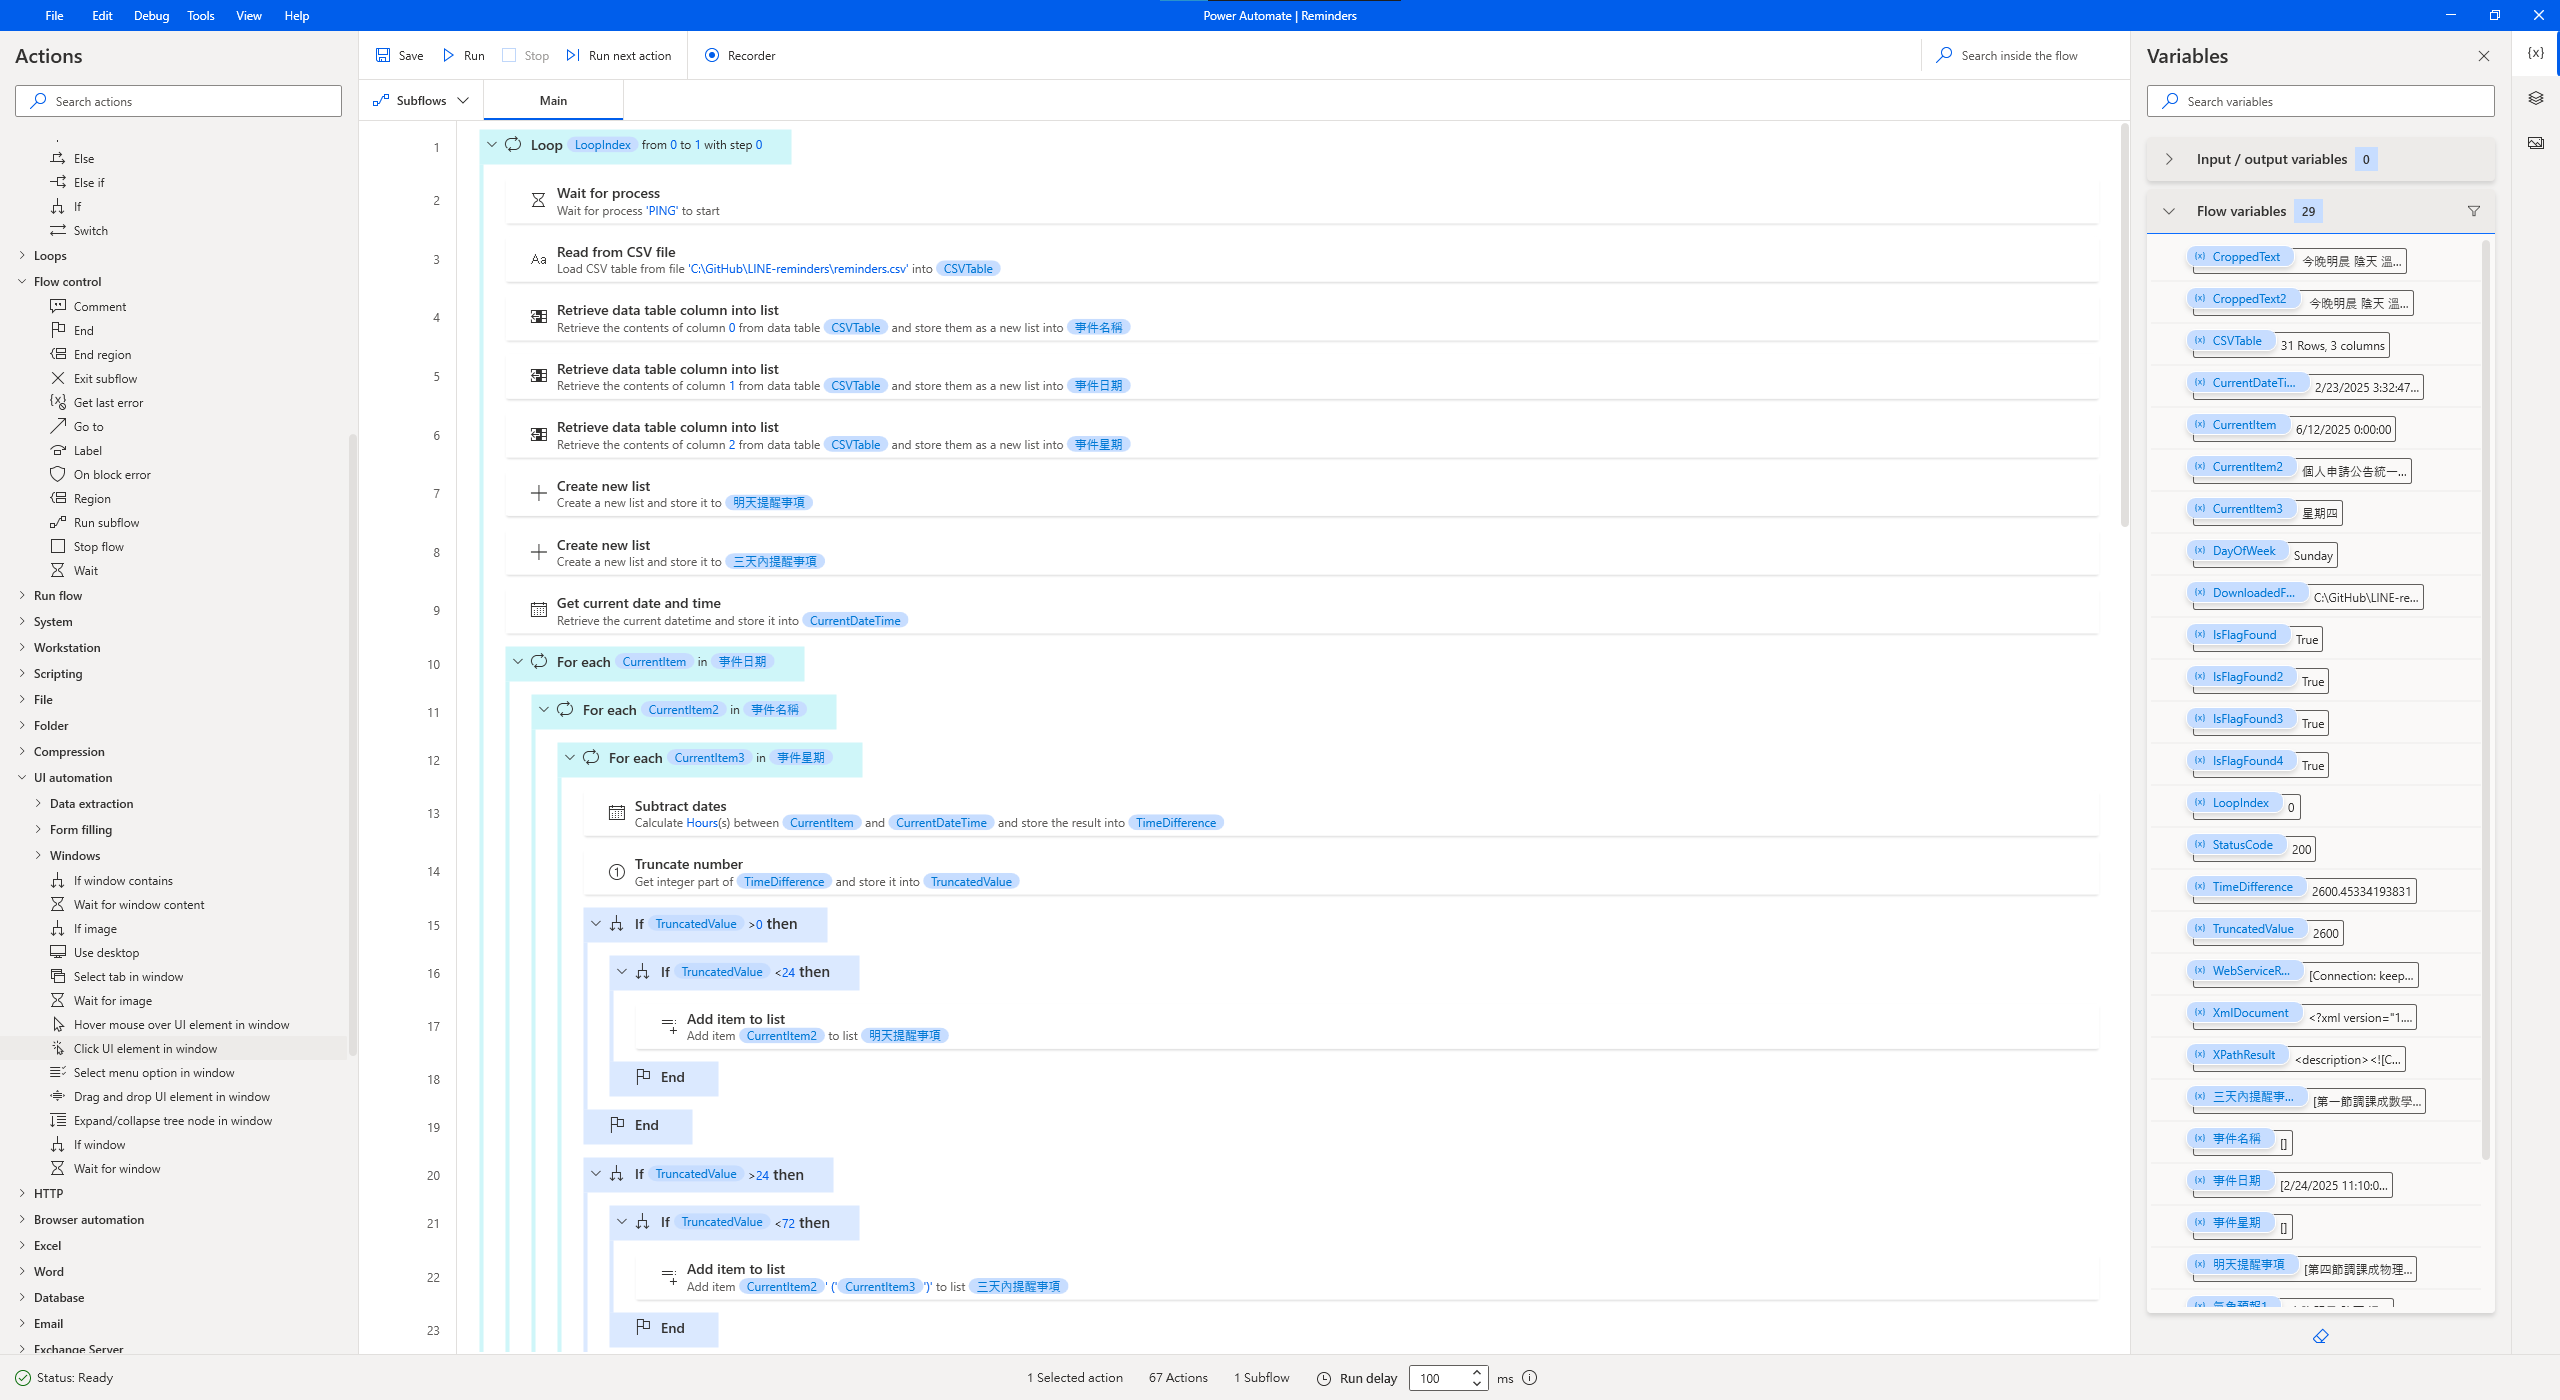Open the Debug menu
Image resolution: width=2560 pixels, height=1400 pixels.
tap(150, 15)
